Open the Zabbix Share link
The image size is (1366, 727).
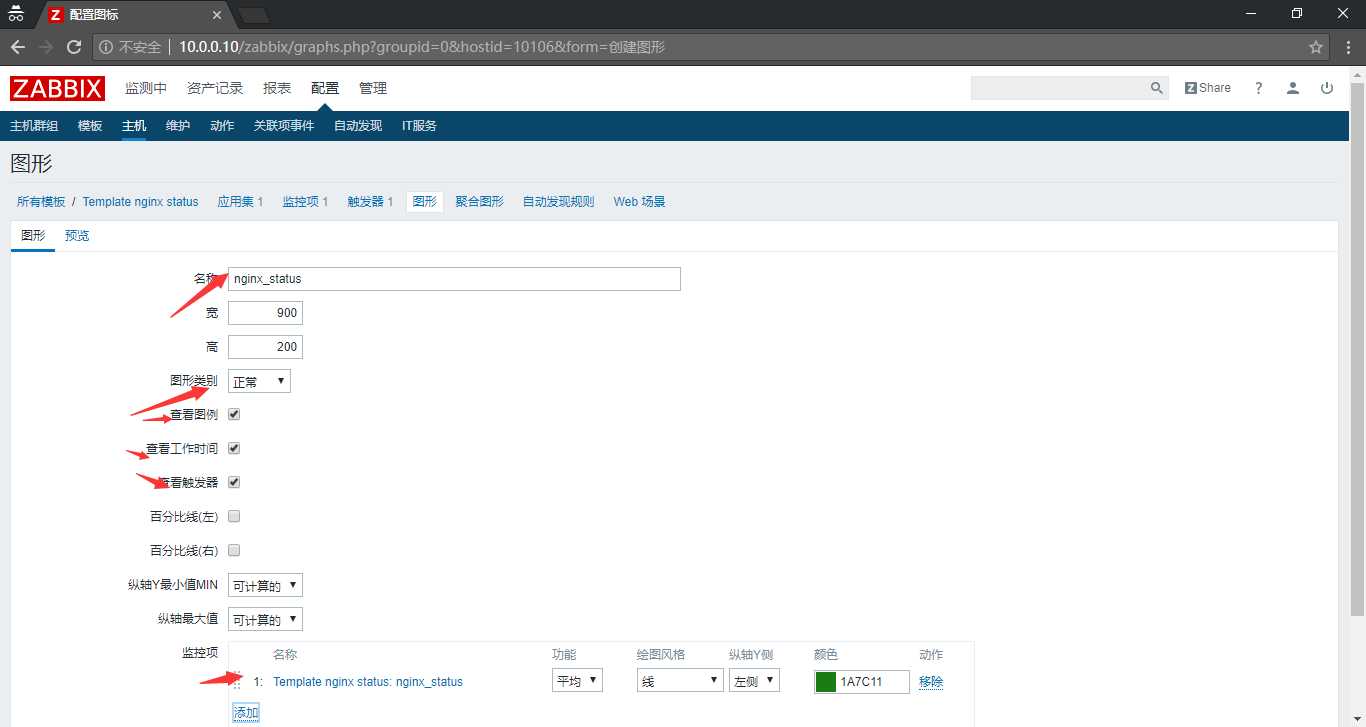pos(1208,88)
